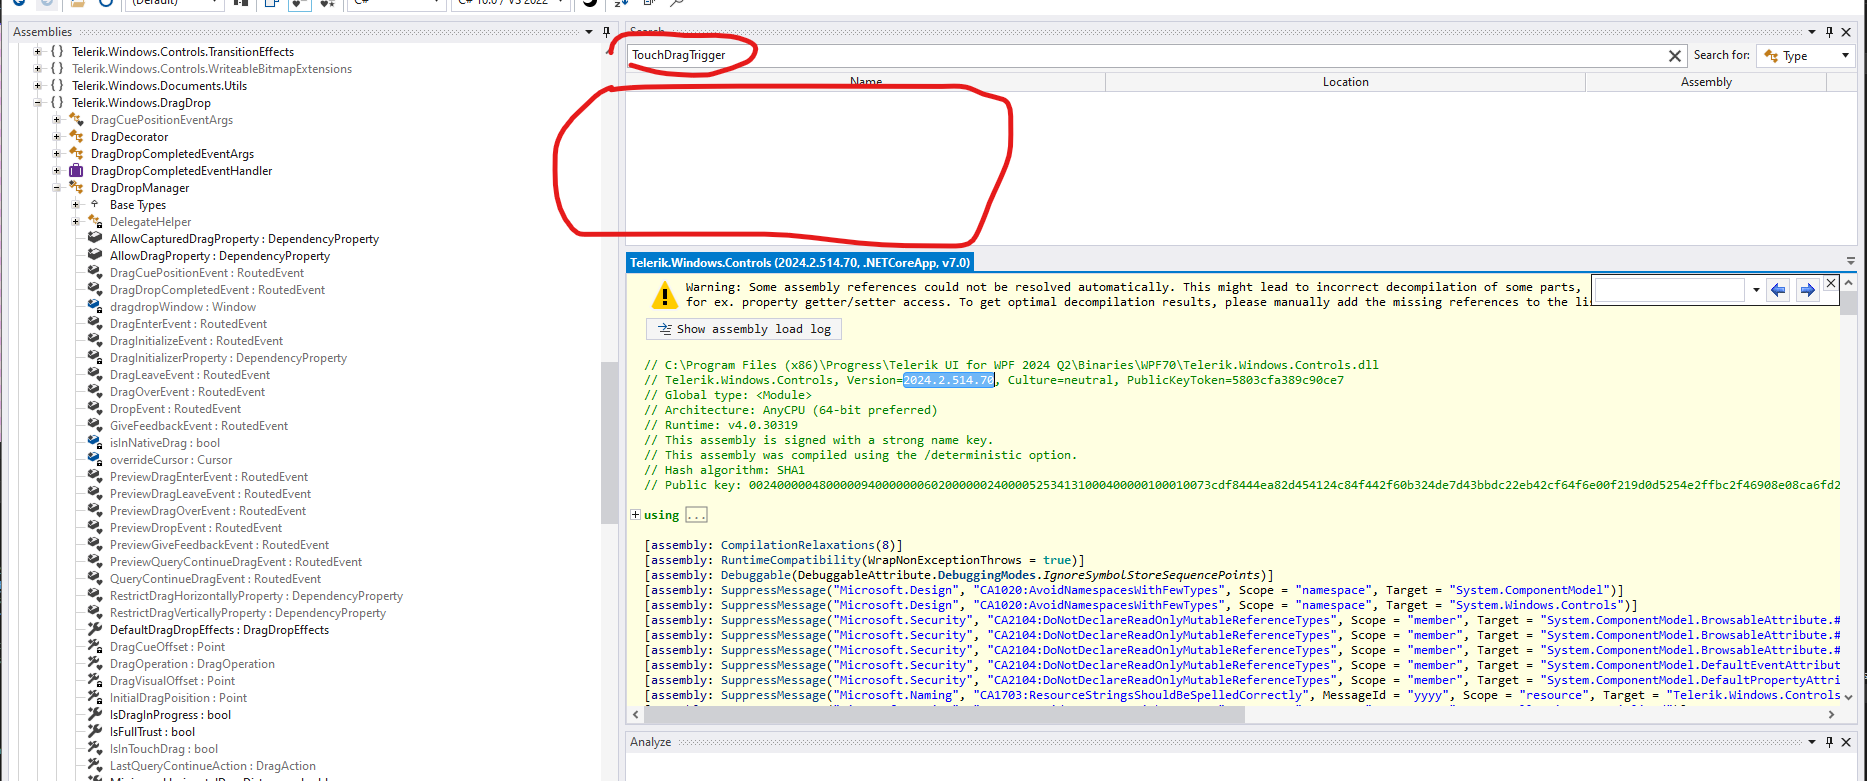Click the Telerik.Windows.DragDrop namespace braces icon
1867x781 pixels.
pyautogui.click(x=57, y=103)
